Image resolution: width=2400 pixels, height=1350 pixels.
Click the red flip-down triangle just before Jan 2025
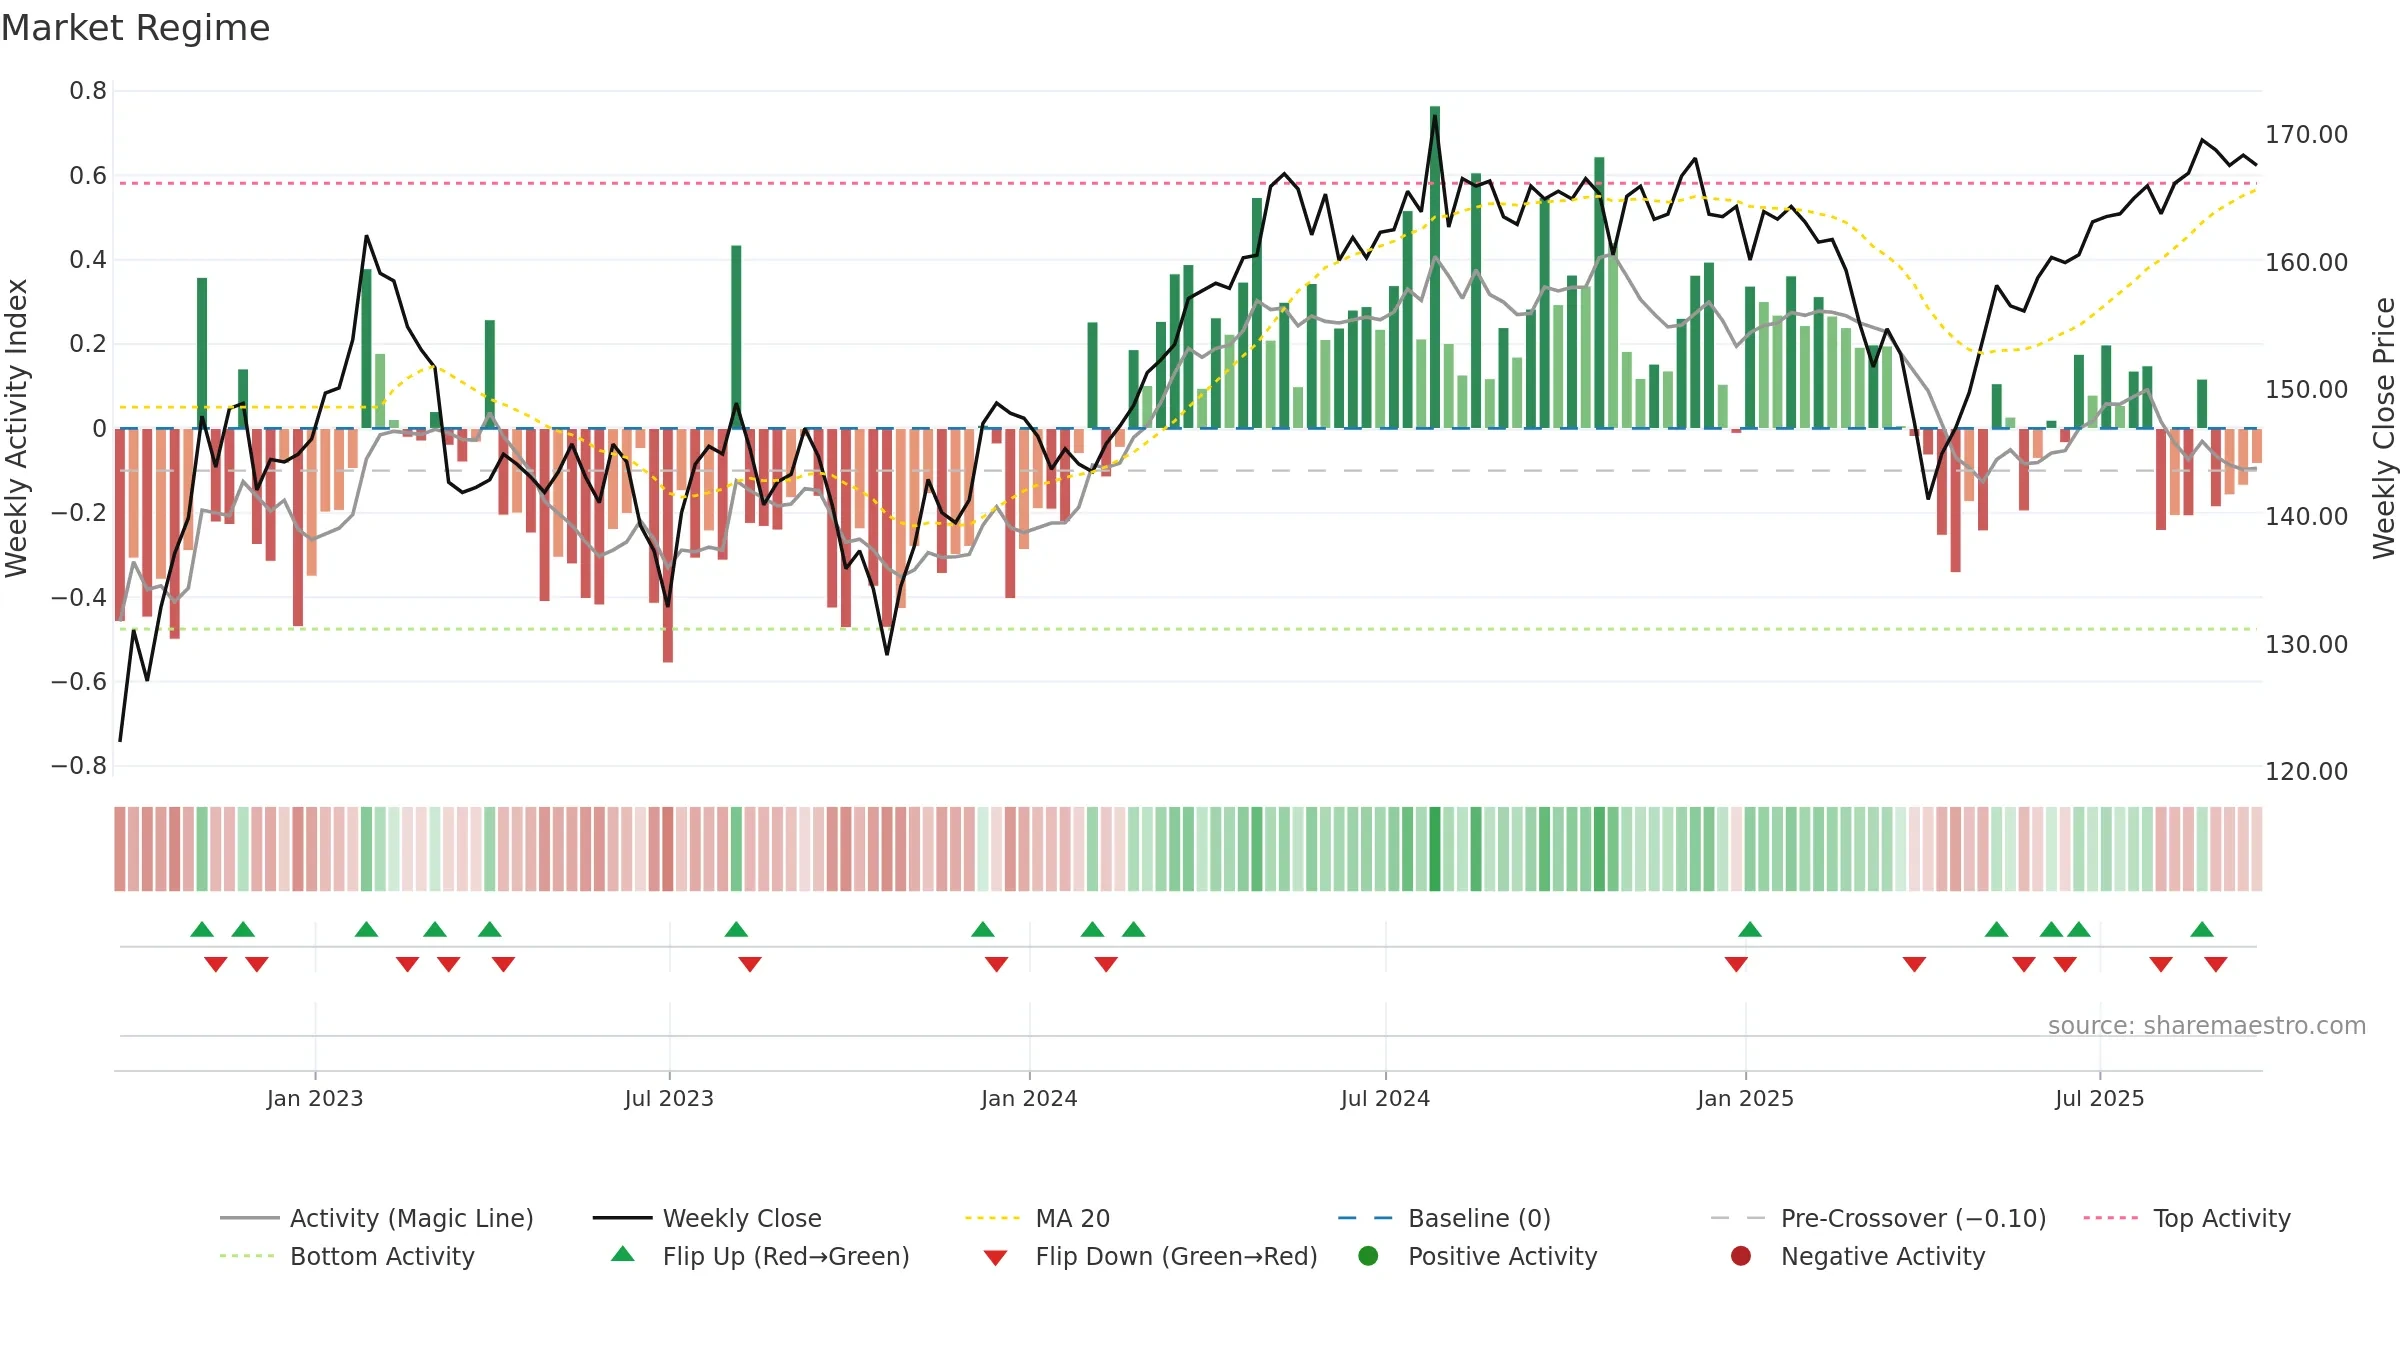point(1736,964)
